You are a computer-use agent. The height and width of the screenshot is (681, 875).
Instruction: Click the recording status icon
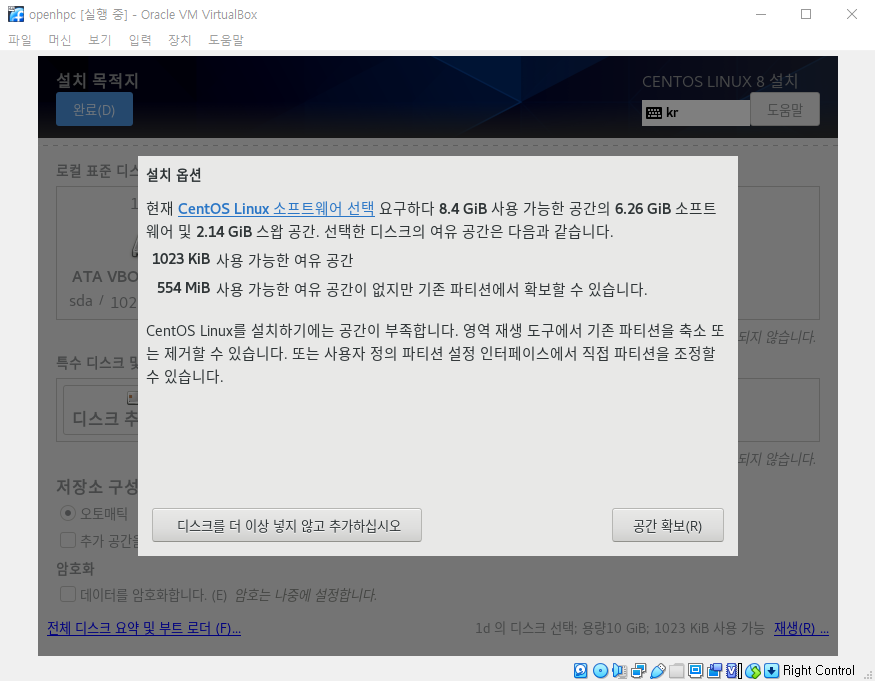click(x=714, y=670)
